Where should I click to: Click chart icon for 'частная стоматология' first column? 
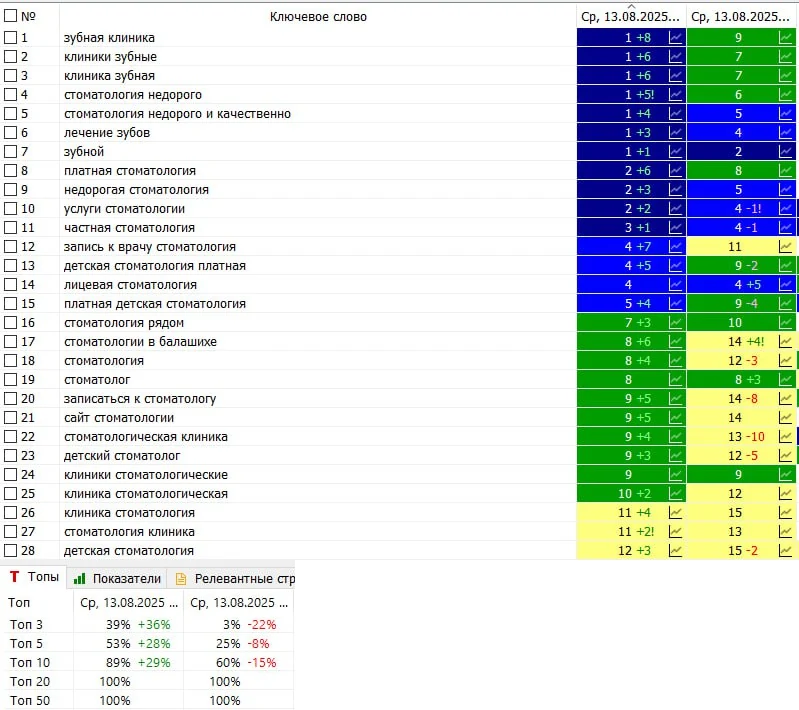coord(675,227)
